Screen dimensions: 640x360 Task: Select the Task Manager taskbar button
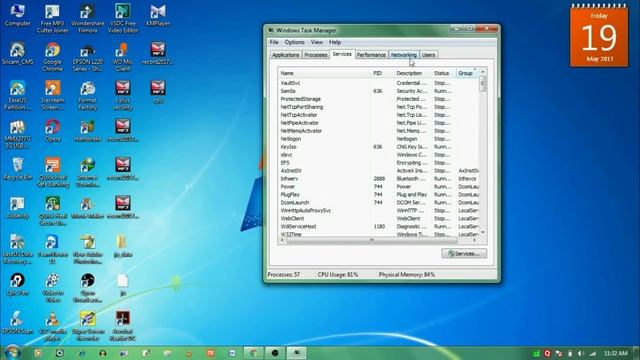click(x=297, y=353)
